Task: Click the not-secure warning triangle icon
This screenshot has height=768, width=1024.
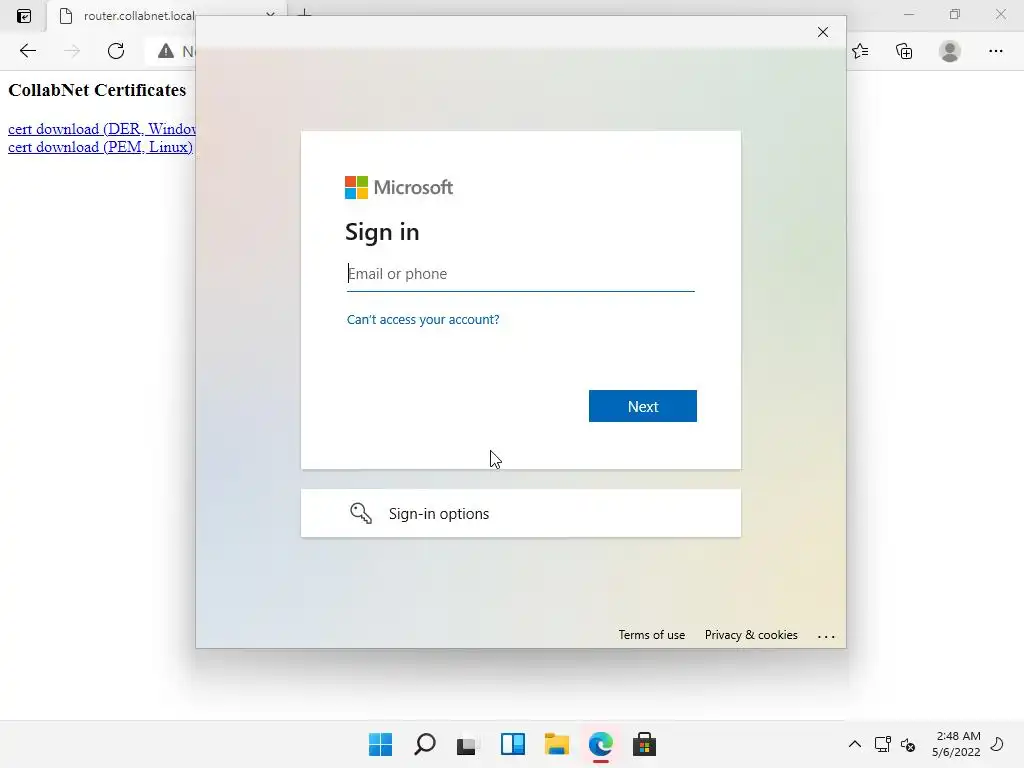Action: (x=166, y=51)
